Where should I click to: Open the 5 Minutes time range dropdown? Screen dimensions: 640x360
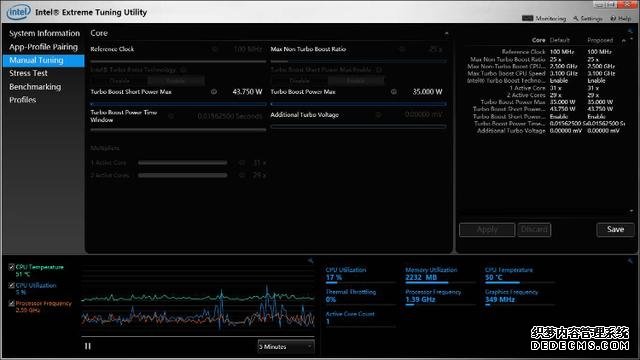click(286, 347)
